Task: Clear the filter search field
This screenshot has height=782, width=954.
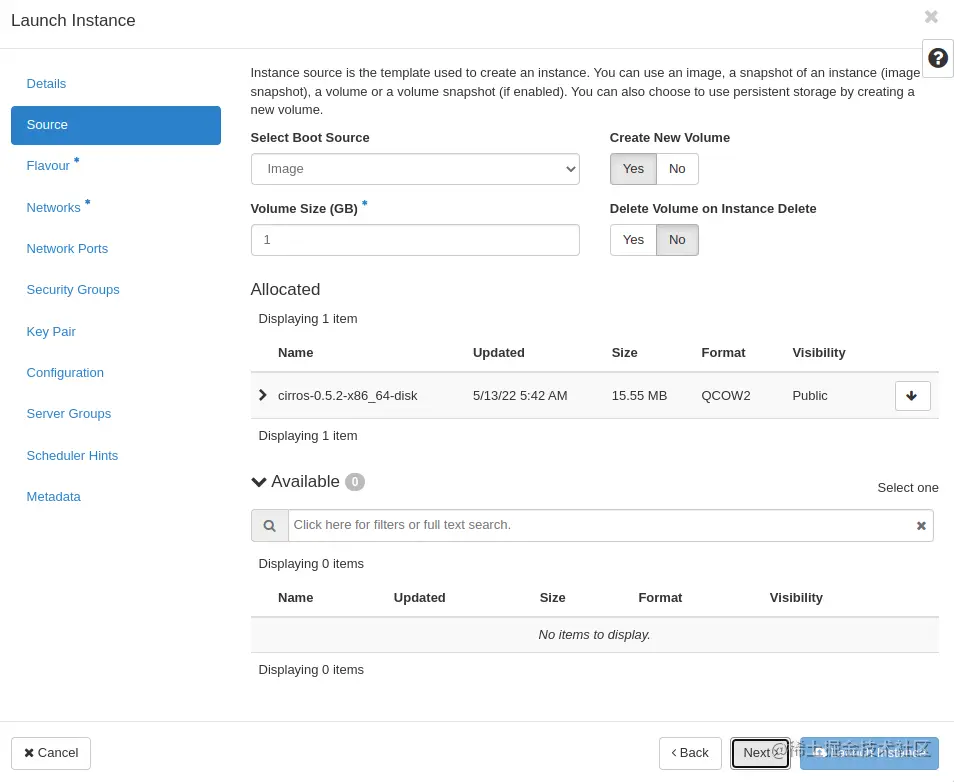Action: click(920, 525)
